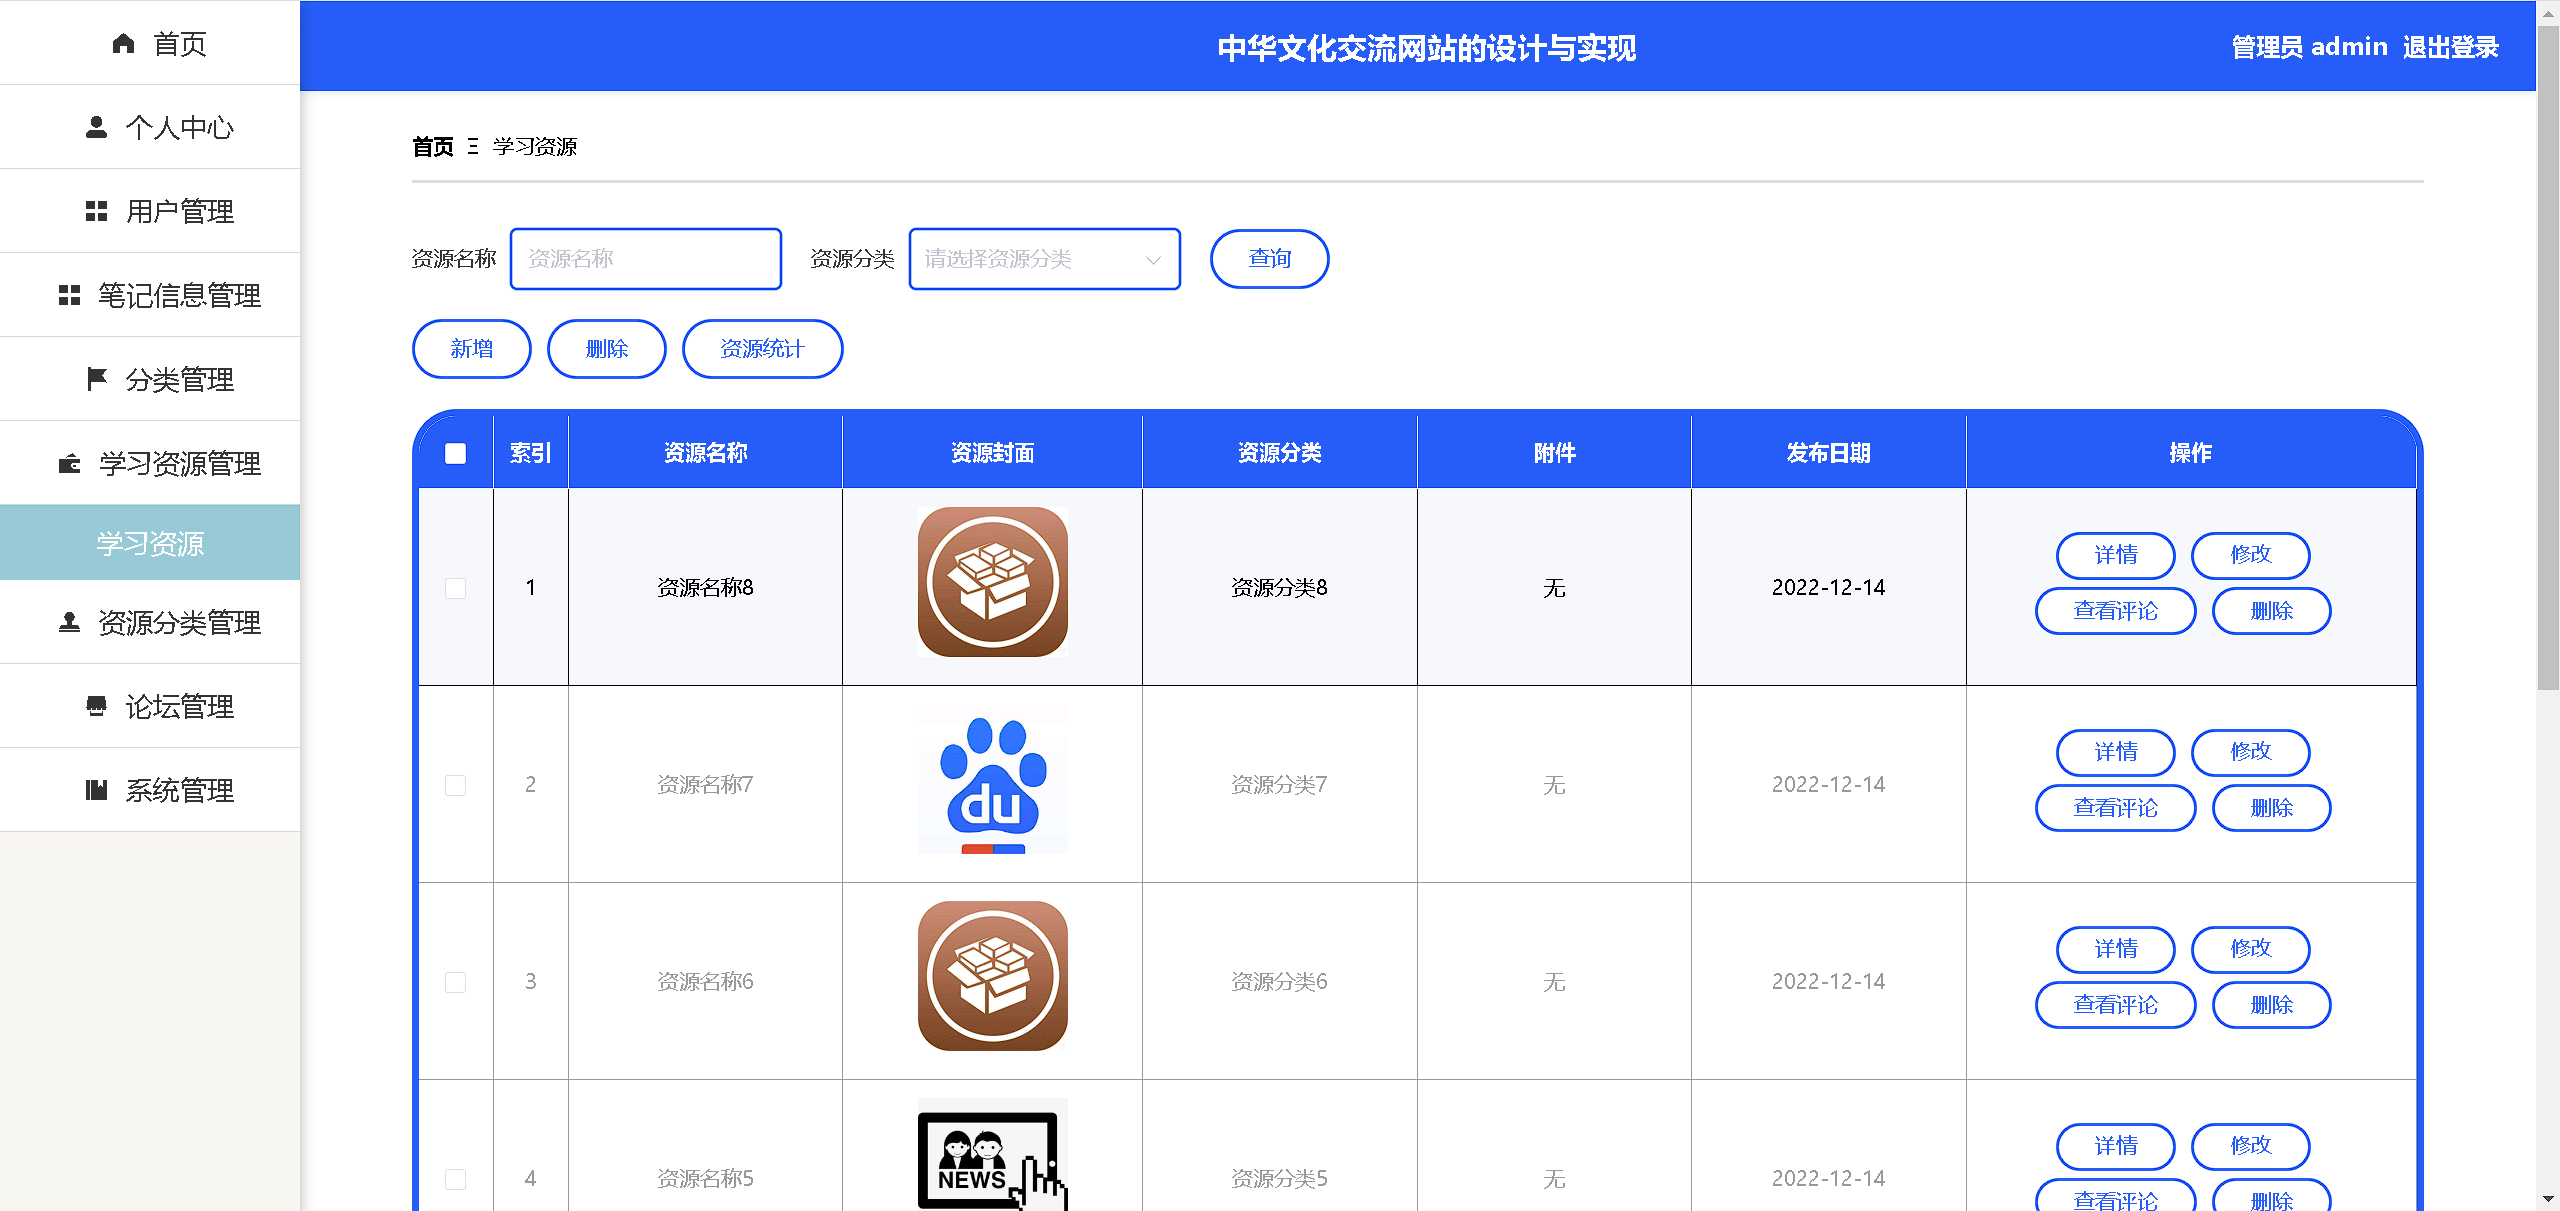This screenshot has height=1211, width=2560.
Task: Click the home icon in sidebar
Action: coord(123,44)
